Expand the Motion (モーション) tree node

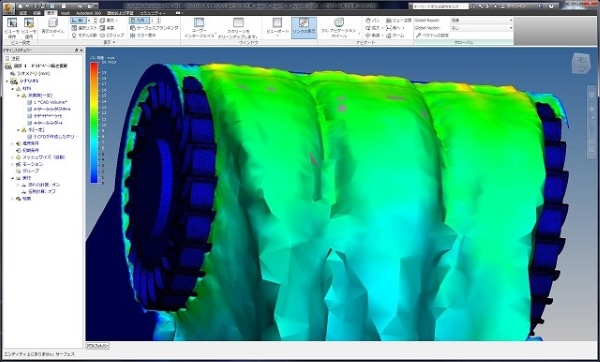[13, 164]
